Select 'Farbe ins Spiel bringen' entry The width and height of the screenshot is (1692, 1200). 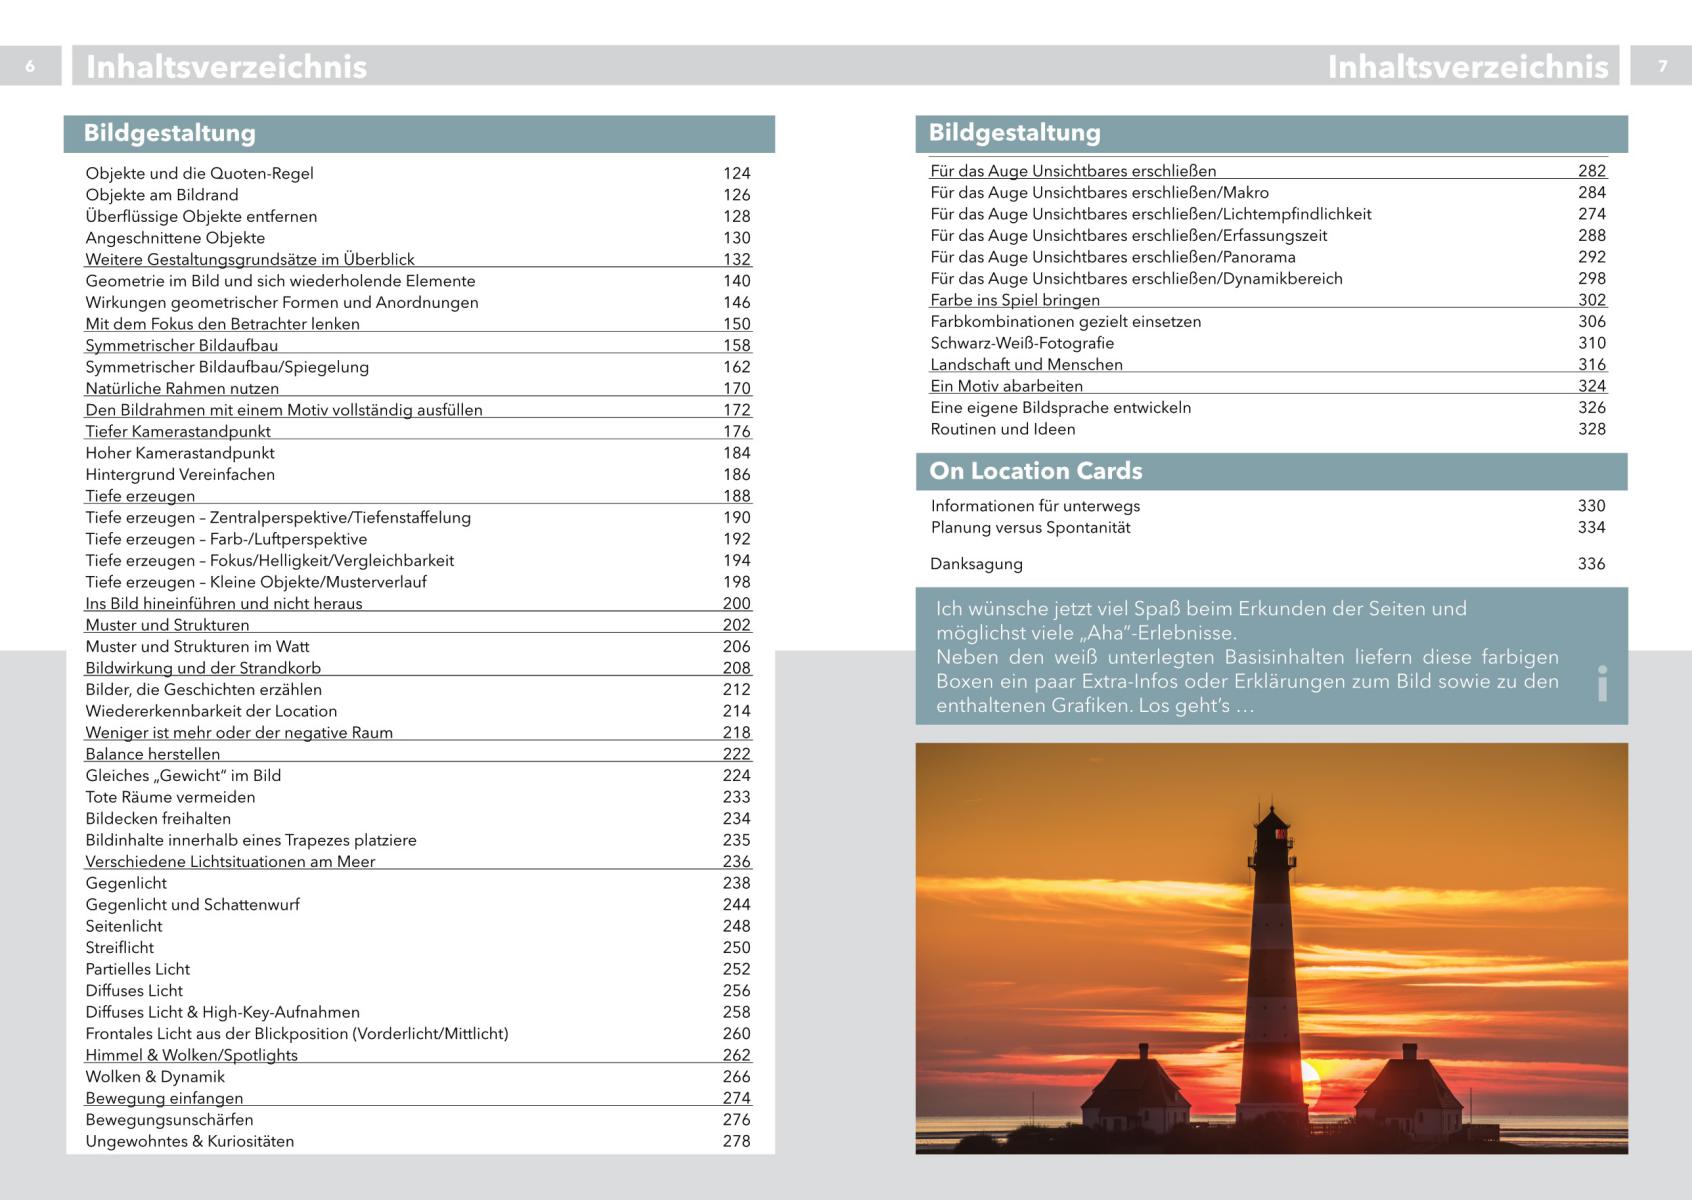pos(1014,300)
